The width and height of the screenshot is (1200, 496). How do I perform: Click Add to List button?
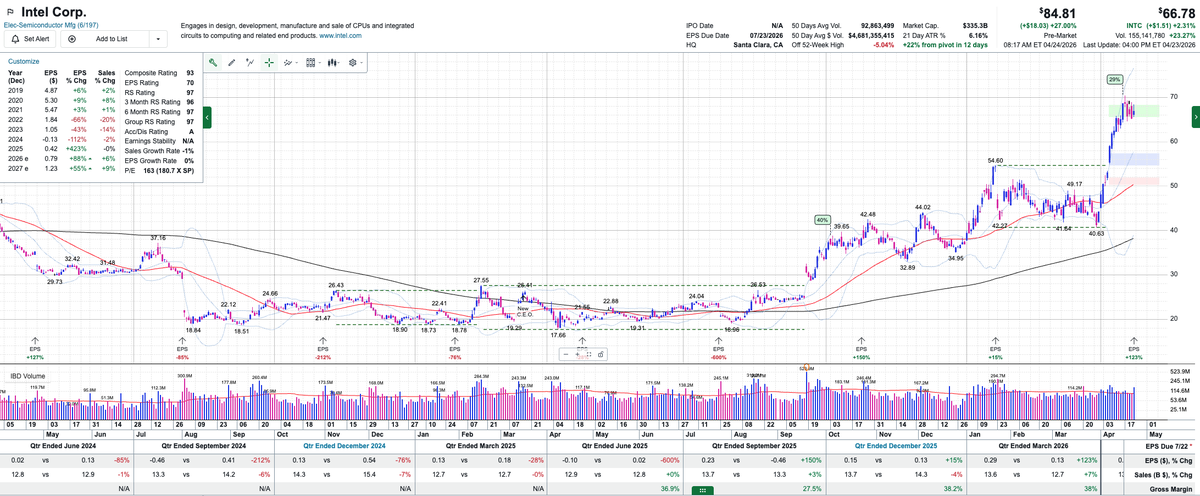click(104, 39)
